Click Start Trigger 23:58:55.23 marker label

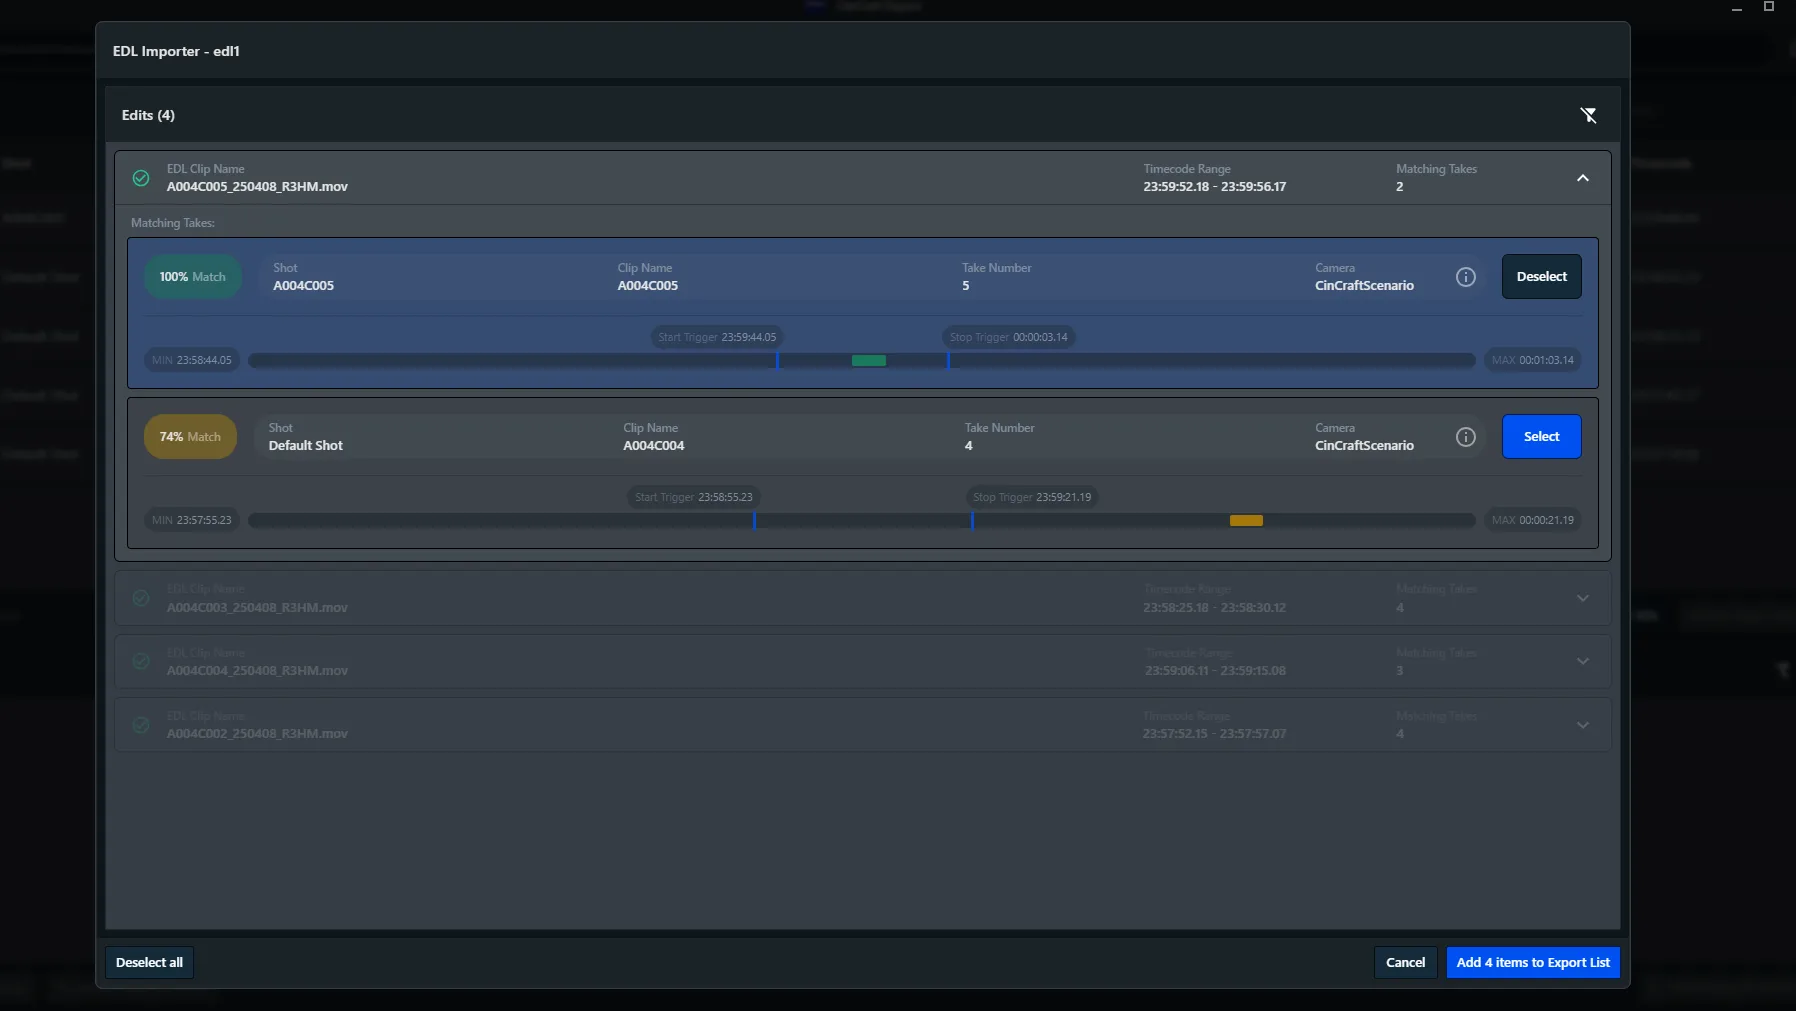point(693,497)
